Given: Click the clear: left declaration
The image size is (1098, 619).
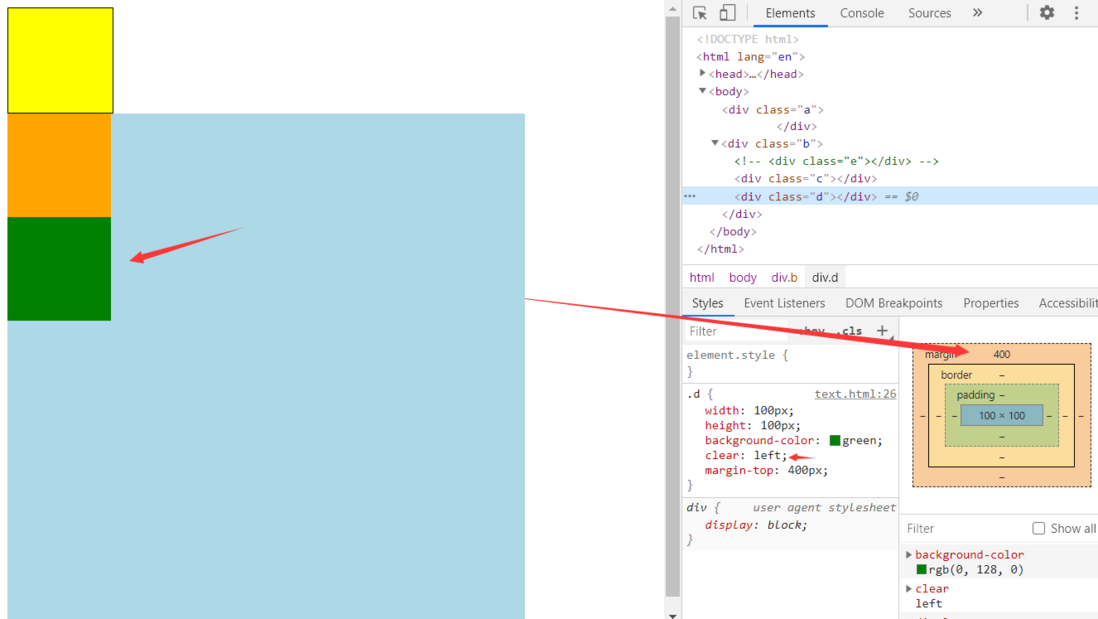Looking at the screenshot, I should [746, 455].
